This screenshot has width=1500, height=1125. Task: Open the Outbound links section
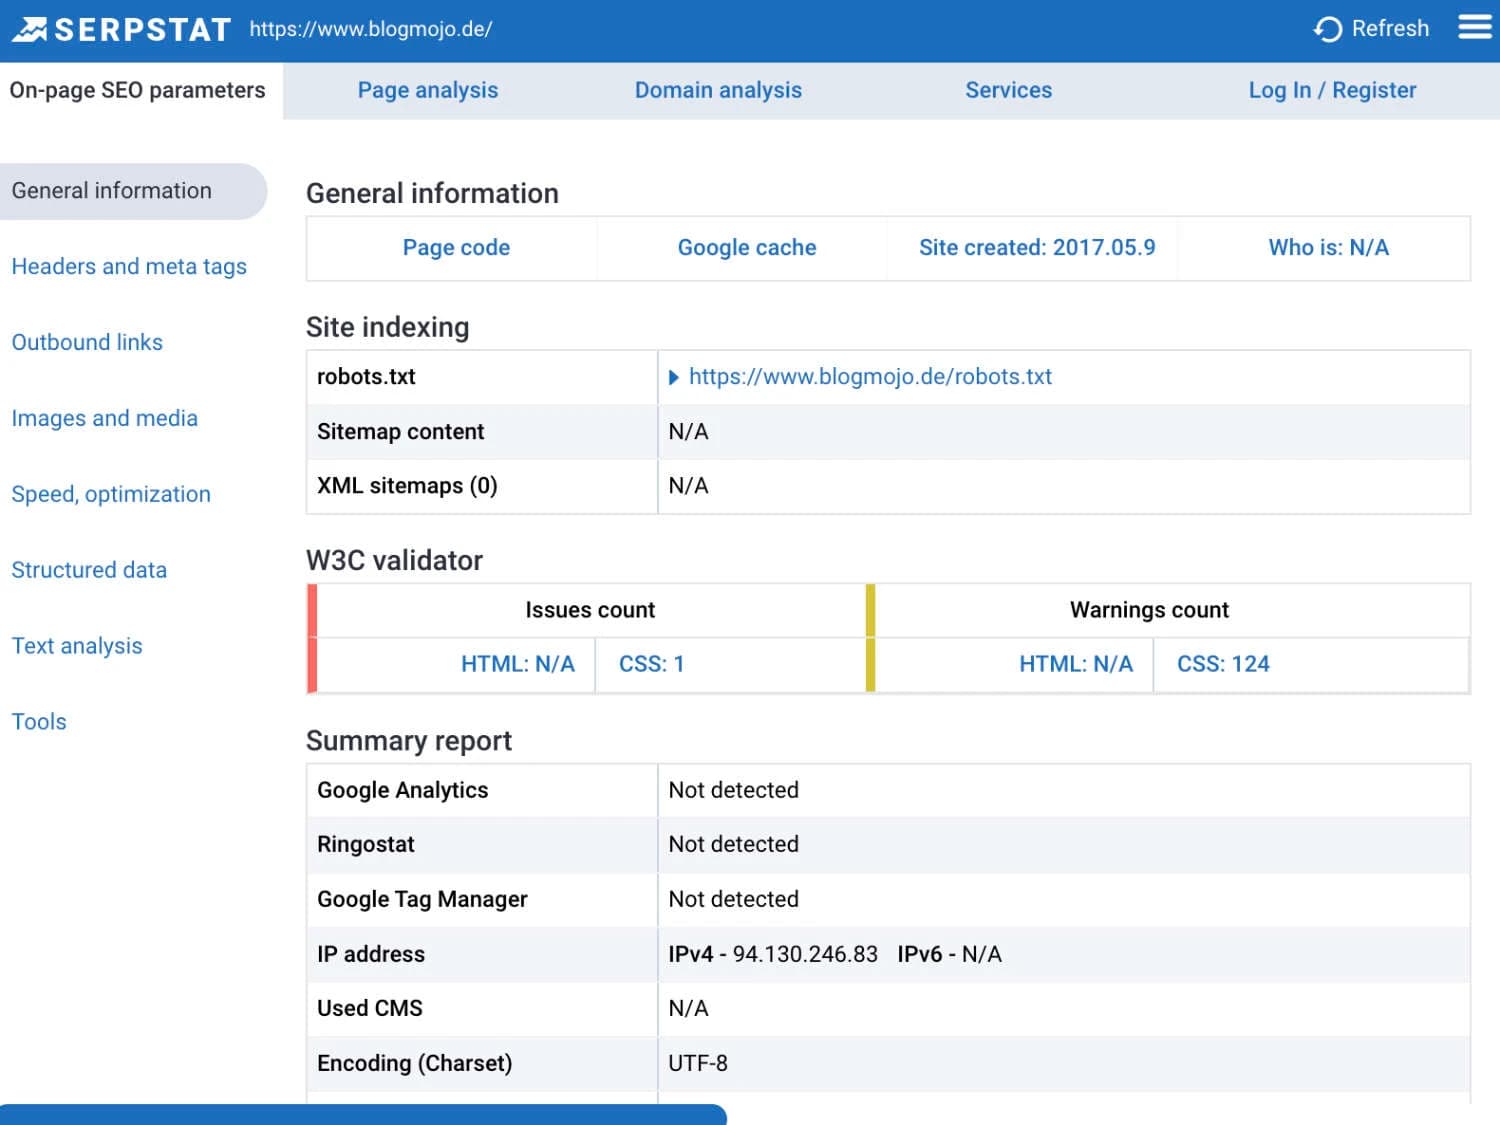tap(87, 342)
